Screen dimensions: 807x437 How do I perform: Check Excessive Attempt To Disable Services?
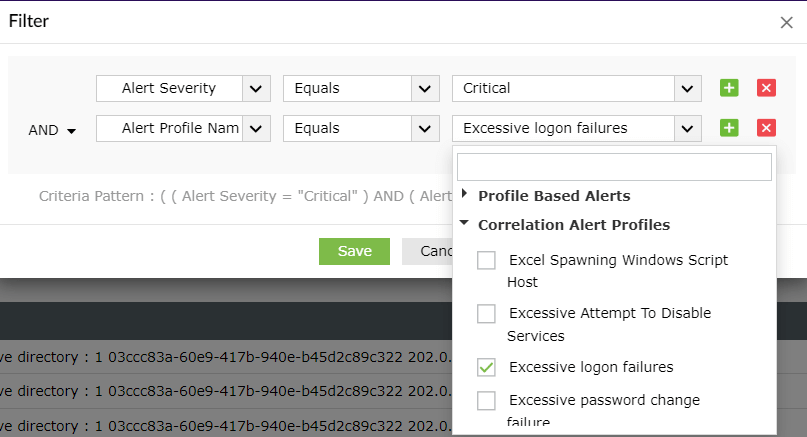[486, 314]
